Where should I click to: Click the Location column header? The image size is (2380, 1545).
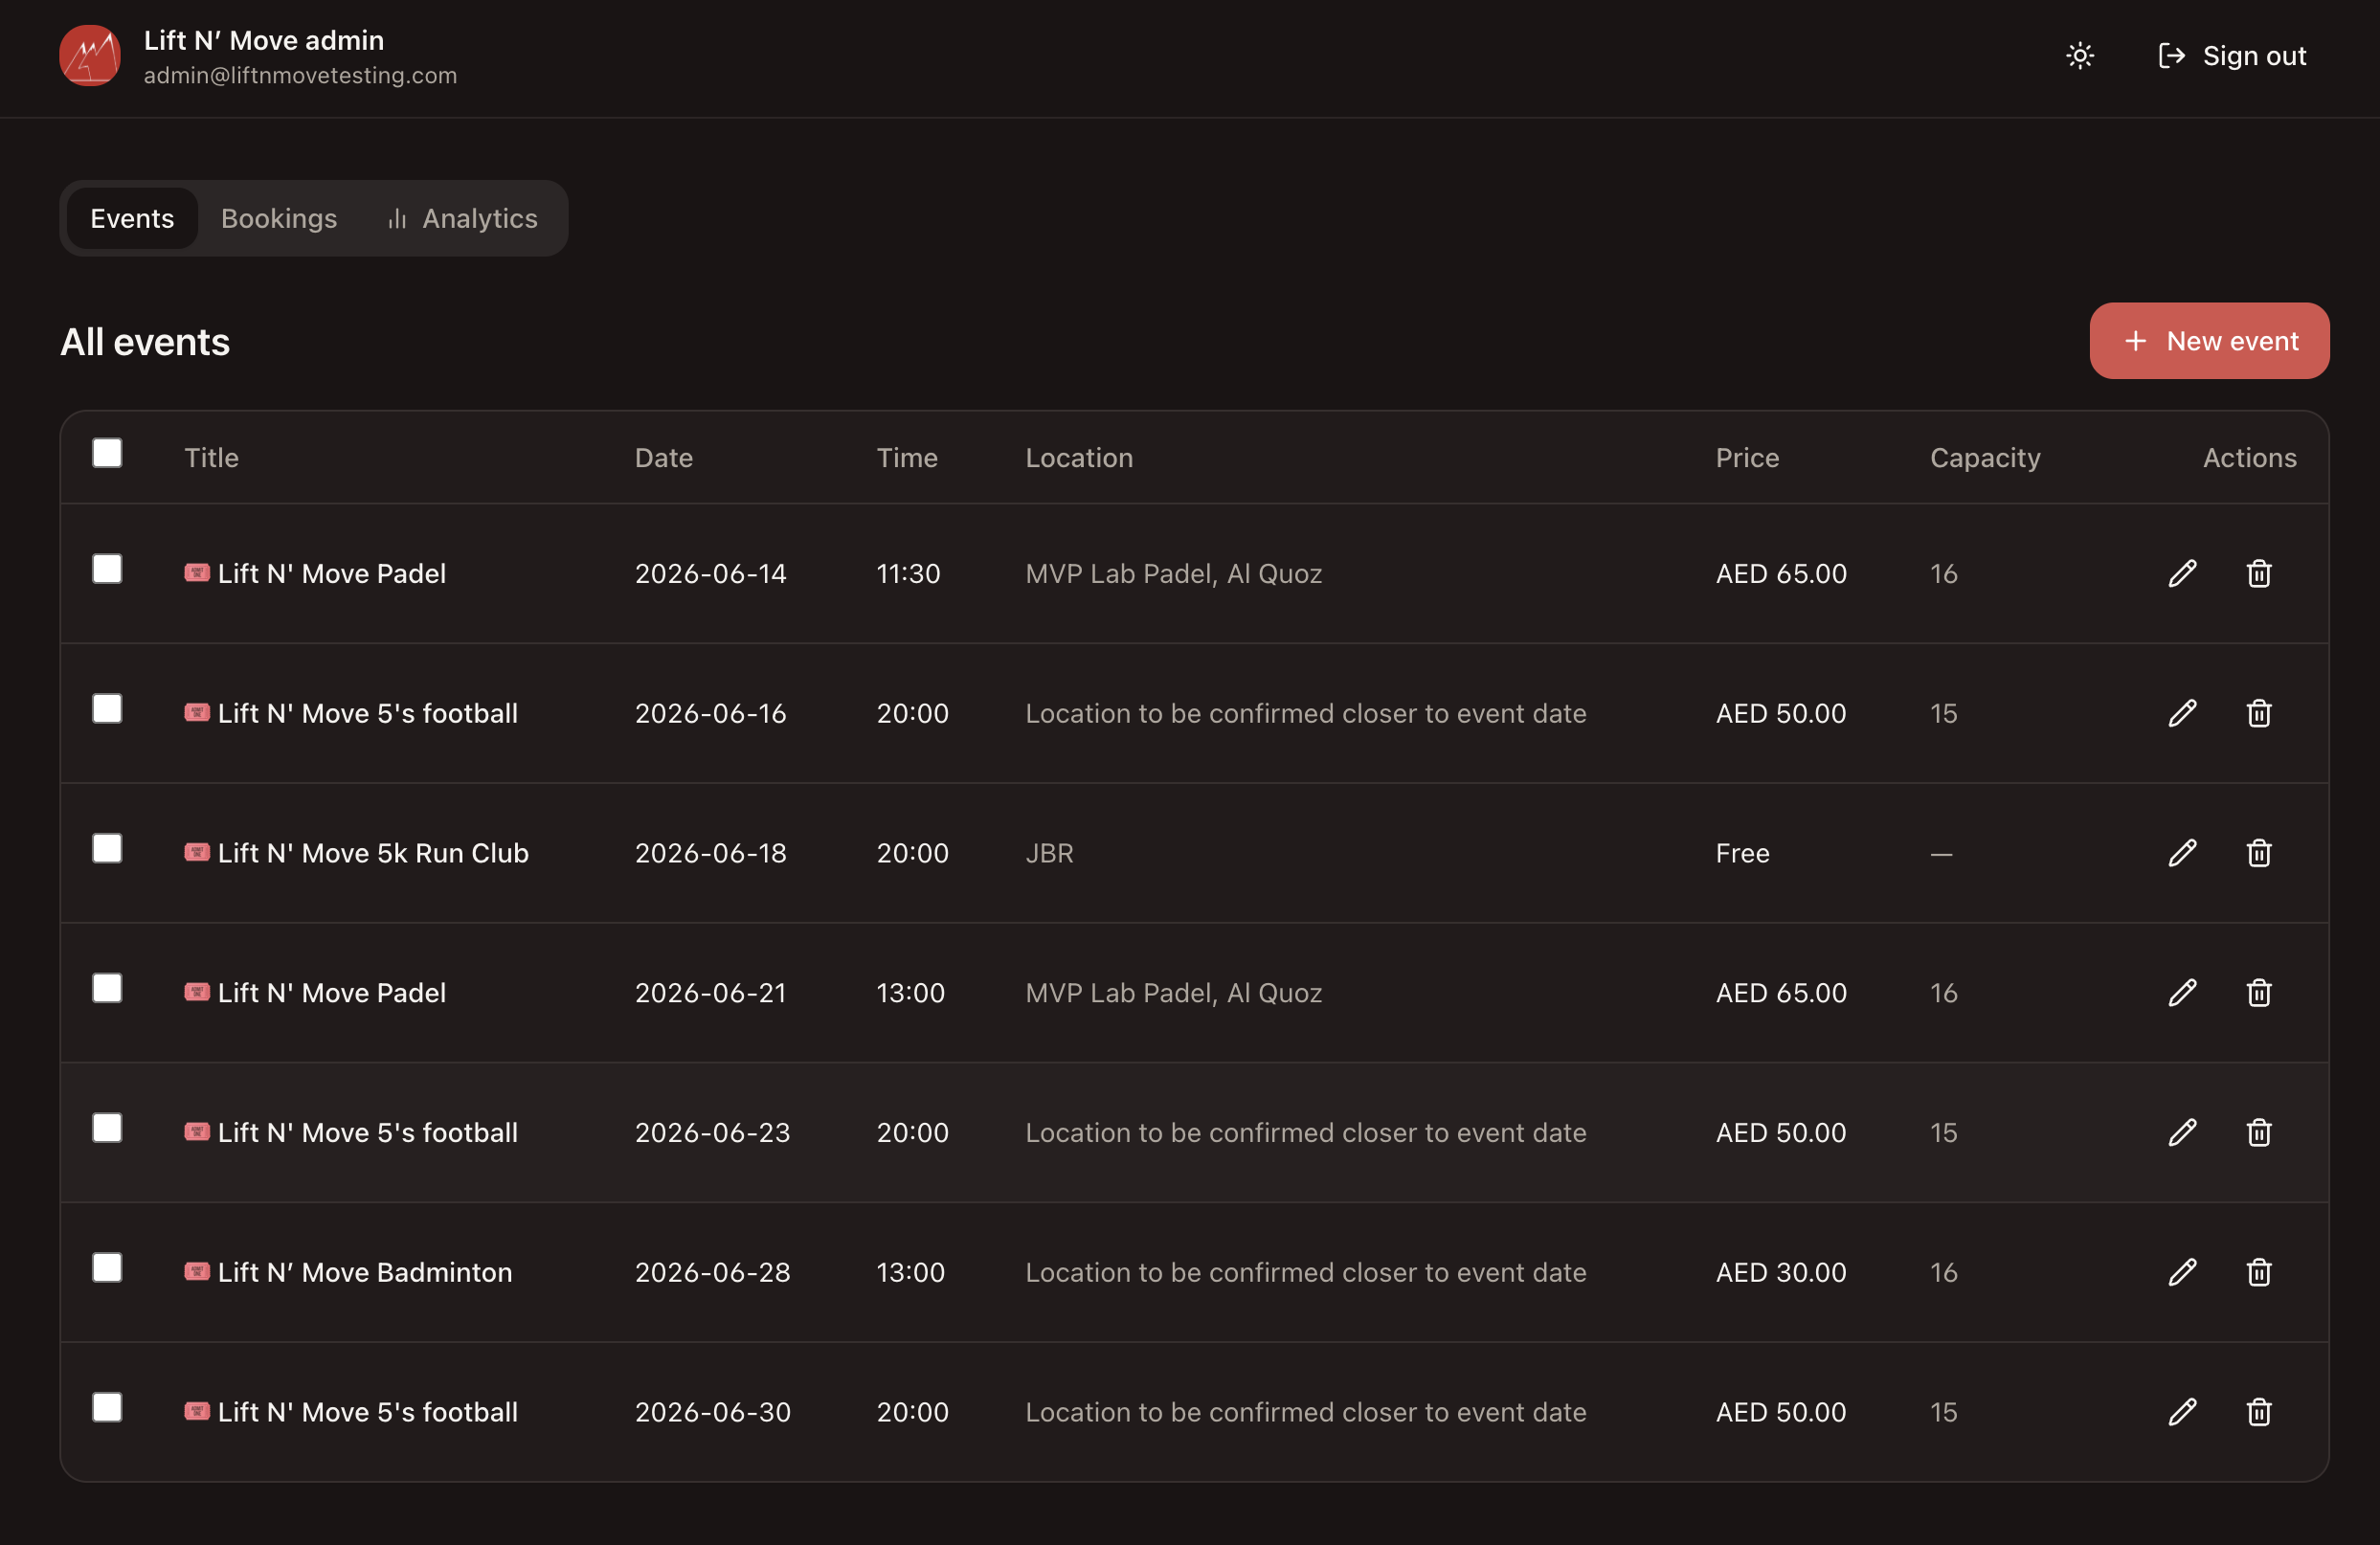point(1079,458)
